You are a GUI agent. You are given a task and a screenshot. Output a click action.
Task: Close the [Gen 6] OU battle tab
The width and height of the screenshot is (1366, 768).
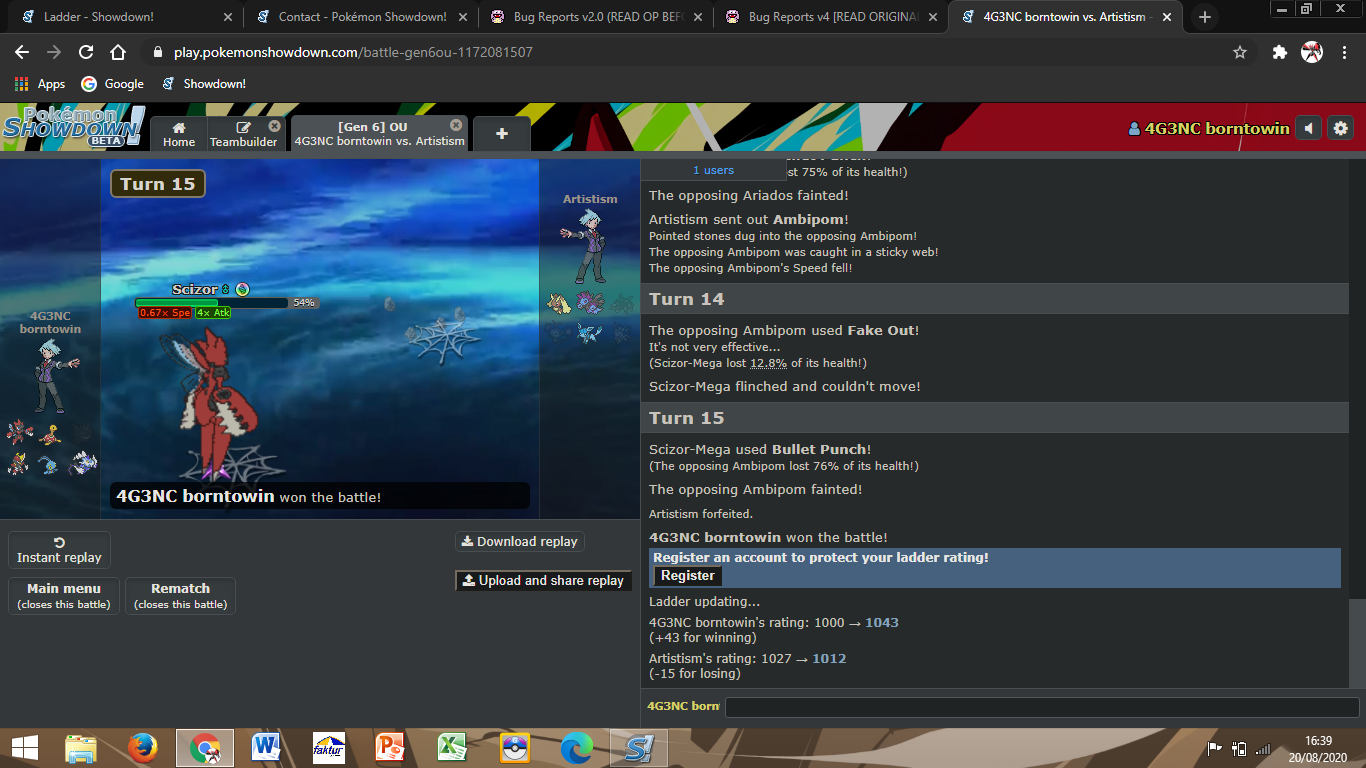pos(456,125)
